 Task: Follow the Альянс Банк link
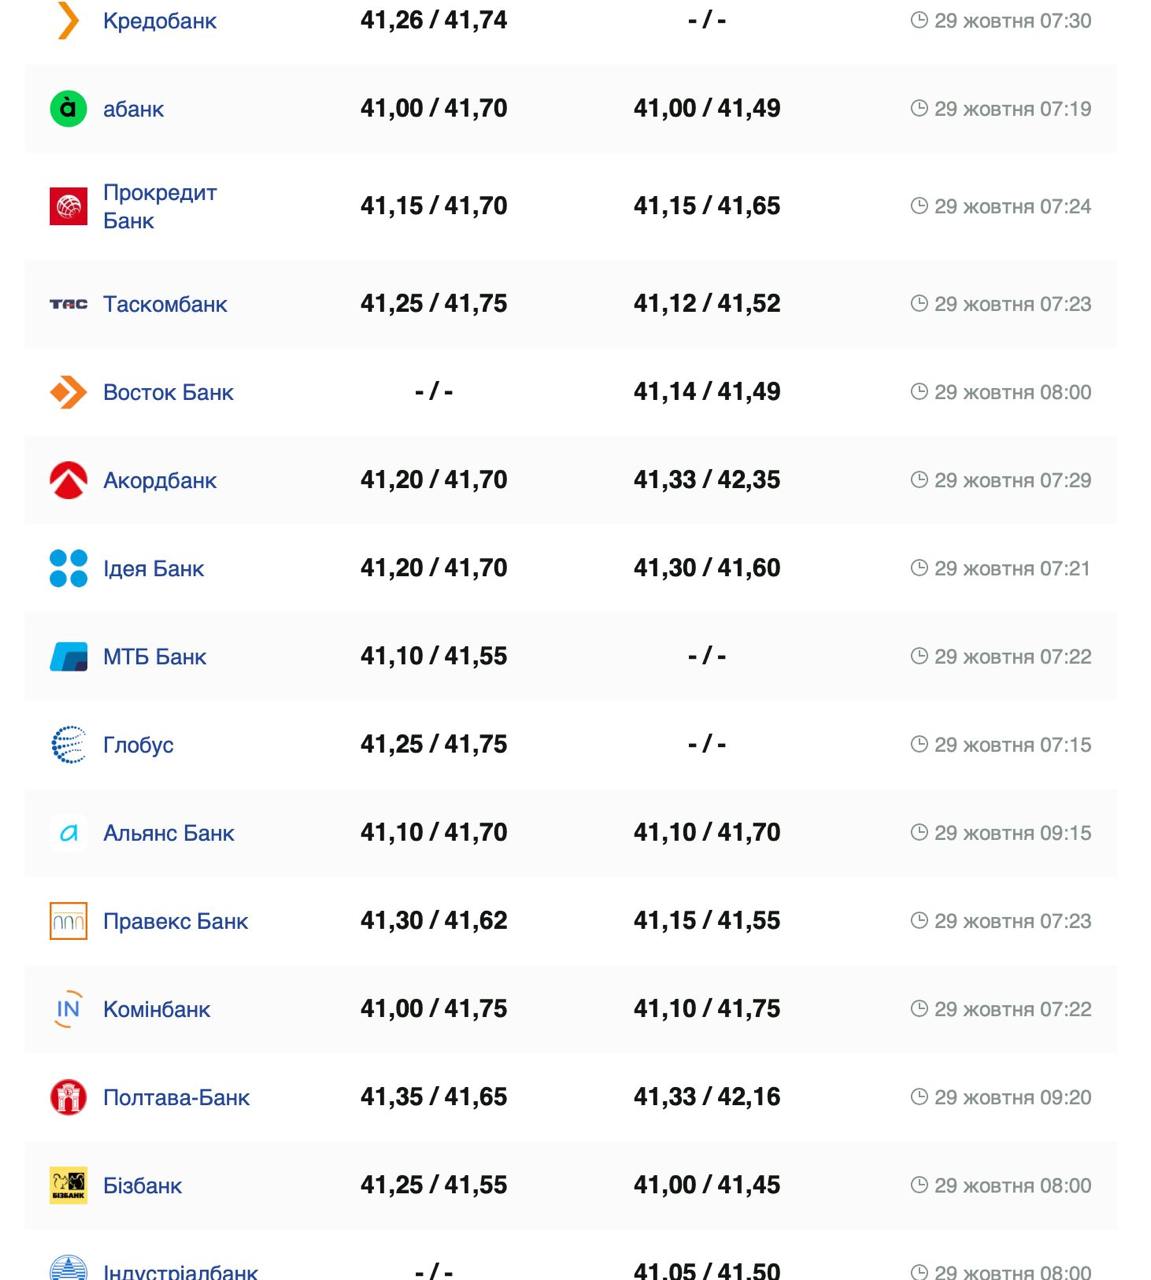pyautogui.click(x=168, y=833)
